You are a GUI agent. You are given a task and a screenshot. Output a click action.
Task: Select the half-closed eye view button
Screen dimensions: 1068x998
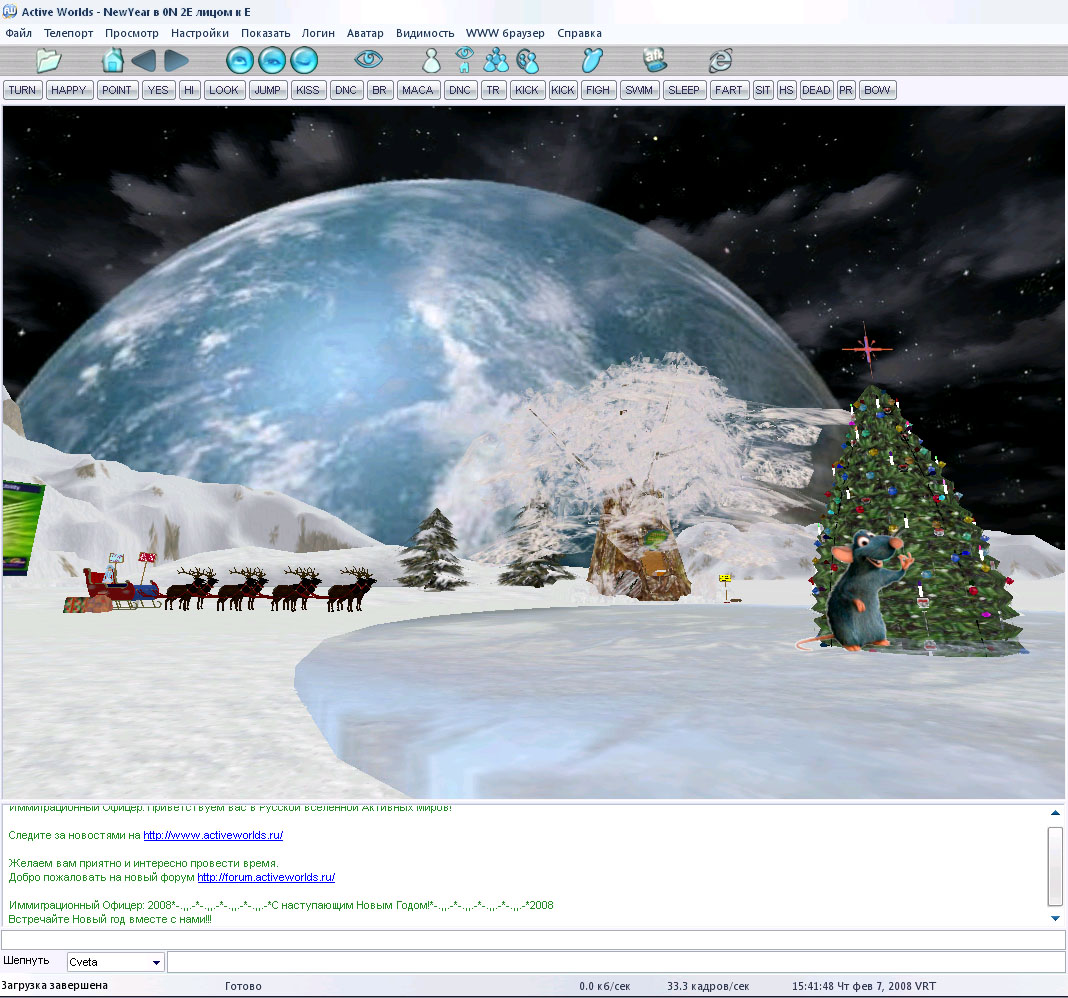272,61
